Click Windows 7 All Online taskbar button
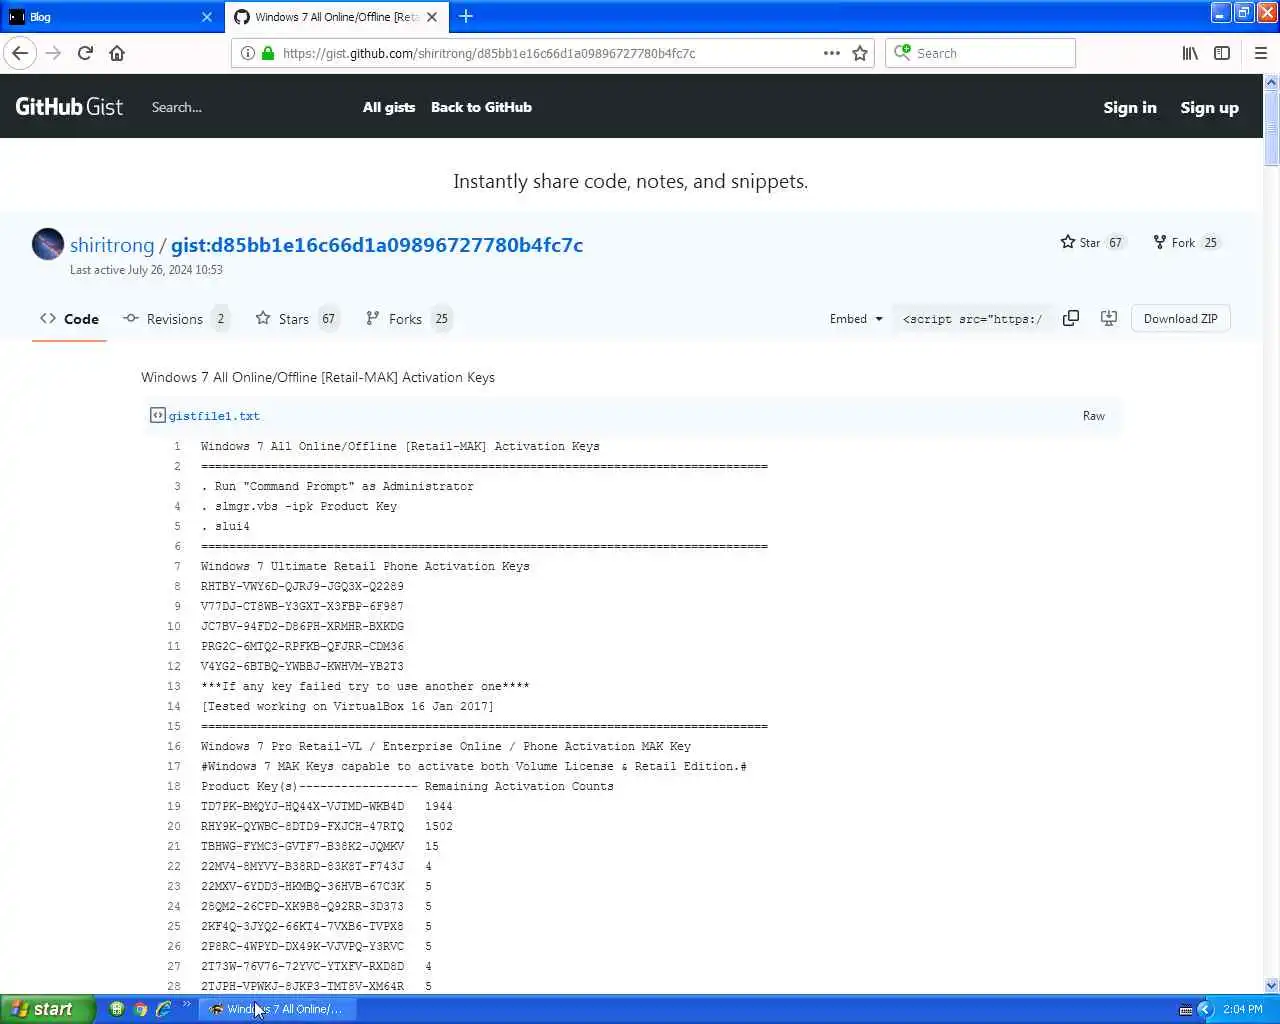This screenshot has width=1280, height=1024. (277, 1009)
